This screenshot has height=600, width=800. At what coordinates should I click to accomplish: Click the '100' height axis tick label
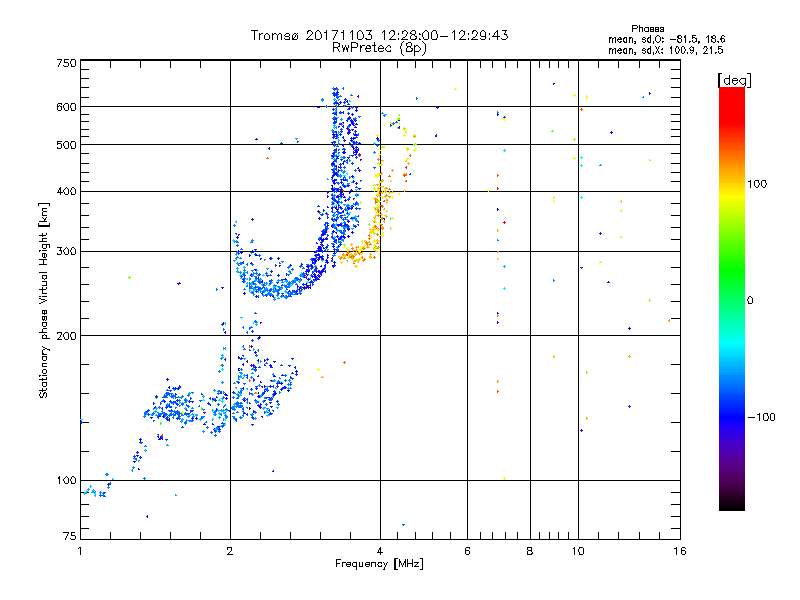66,480
